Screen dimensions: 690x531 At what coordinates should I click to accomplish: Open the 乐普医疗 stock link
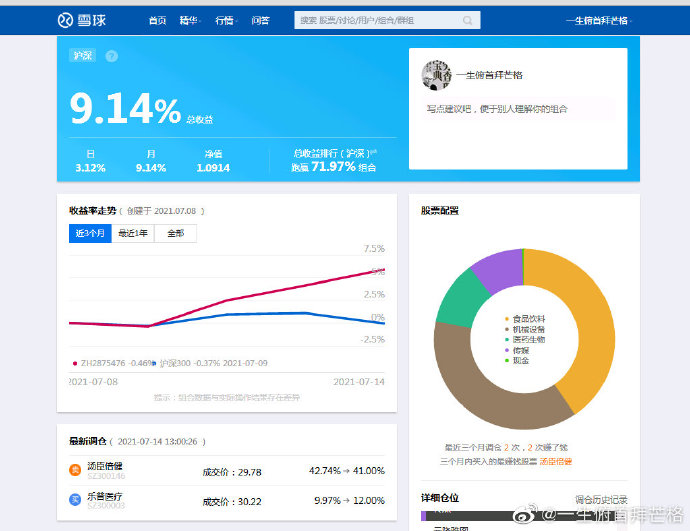105,496
